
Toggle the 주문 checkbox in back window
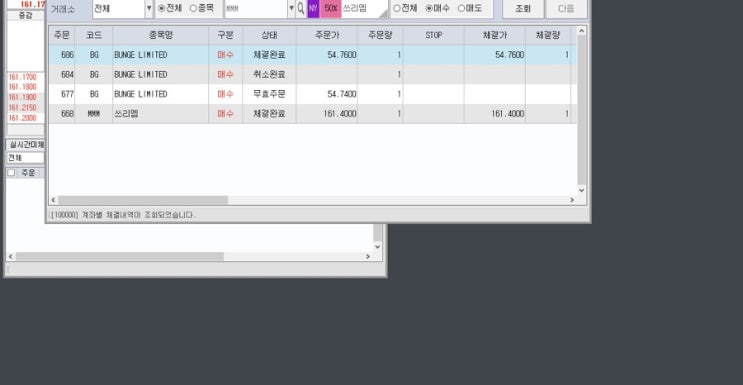(11, 173)
